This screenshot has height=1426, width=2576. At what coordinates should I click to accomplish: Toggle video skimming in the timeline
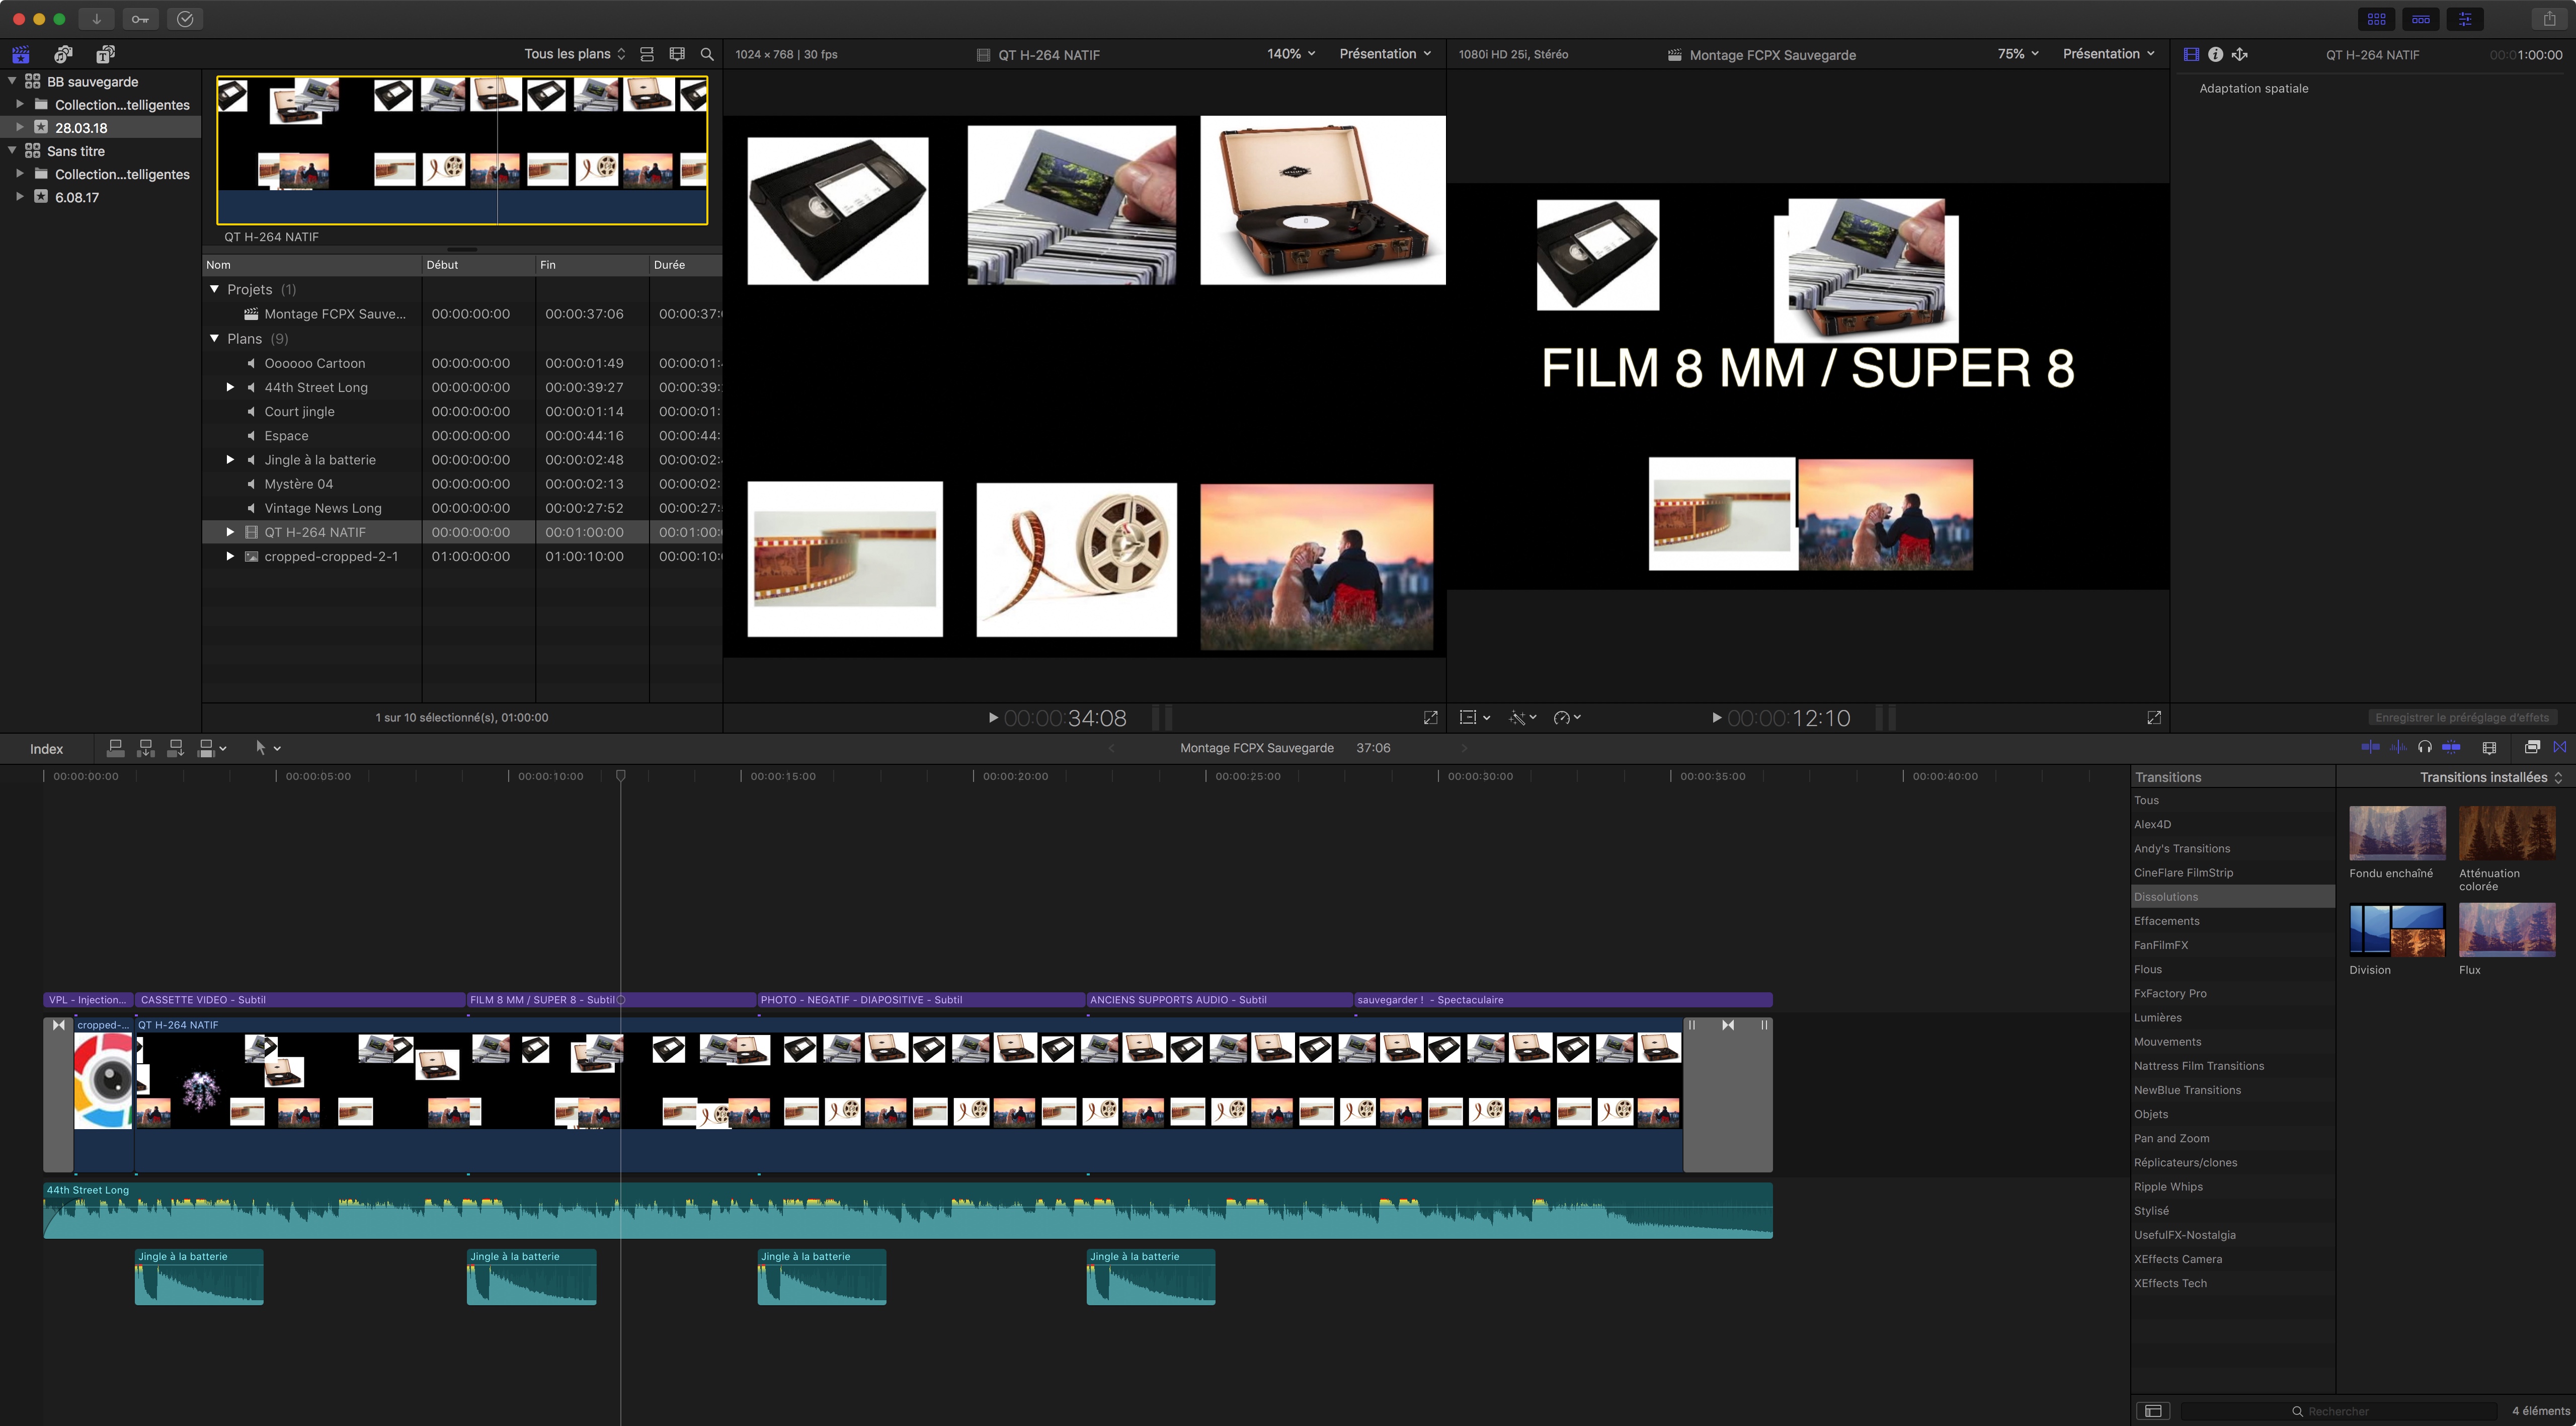[2370, 747]
